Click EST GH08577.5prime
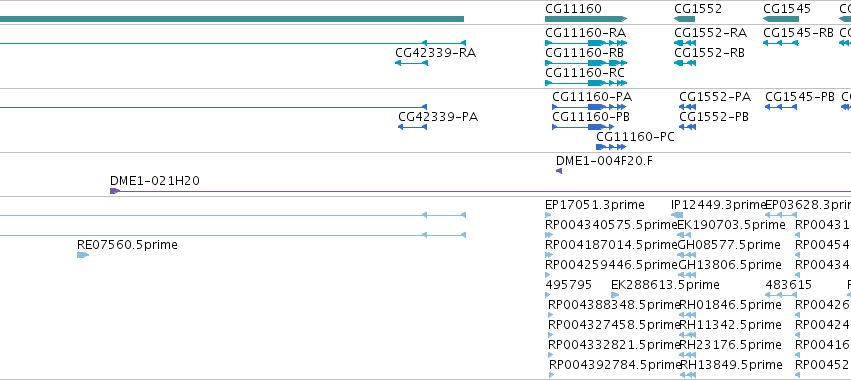This screenshot has width=851, height=380. 729,245
